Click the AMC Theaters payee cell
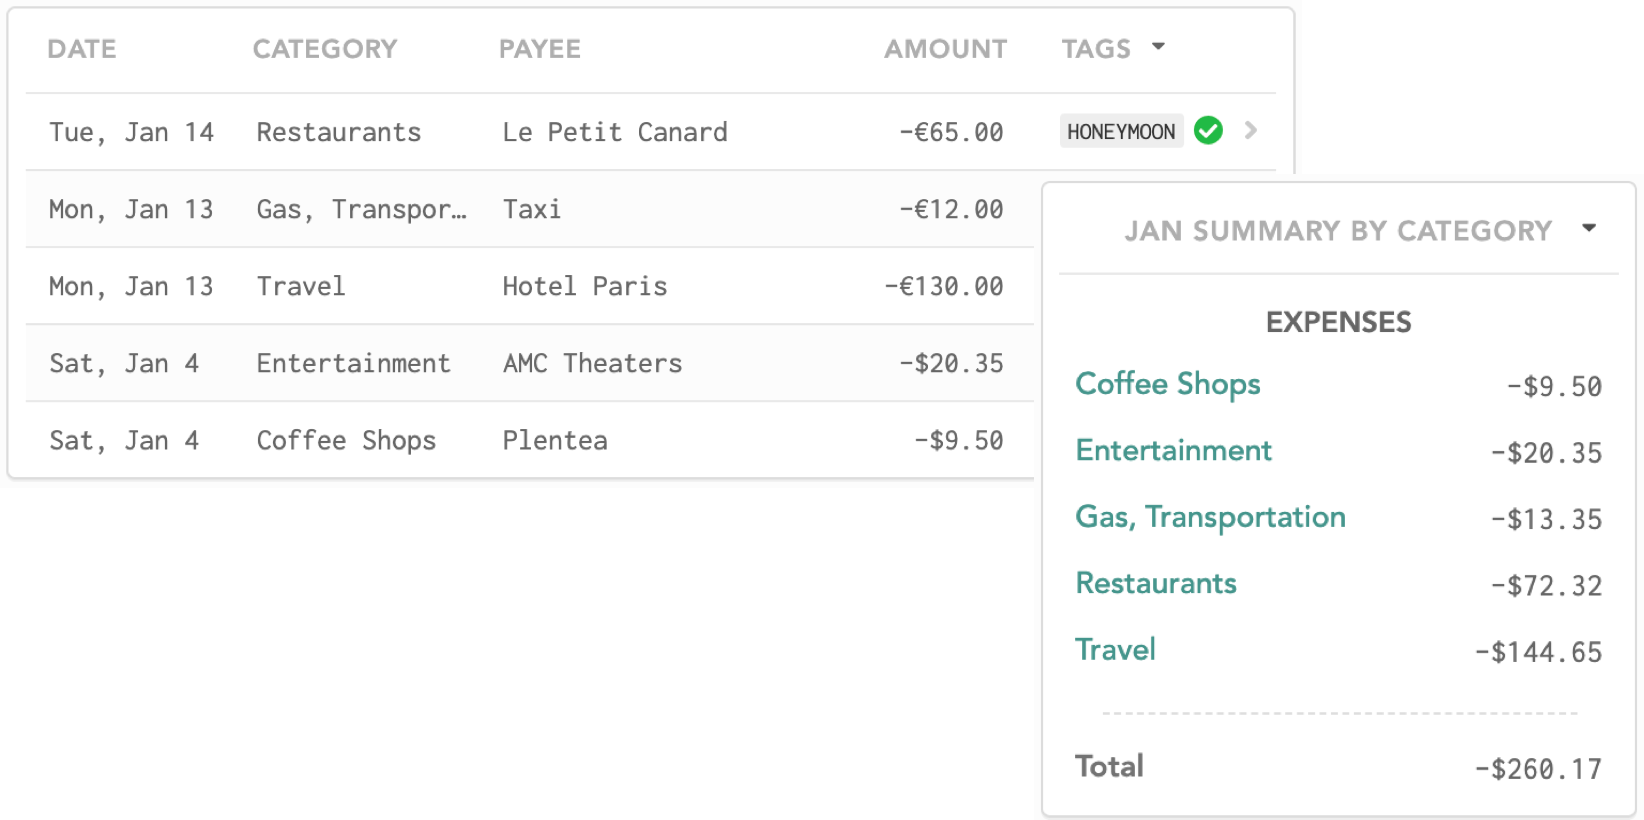This screenshot has height=820, width=1644. [592, 363]
